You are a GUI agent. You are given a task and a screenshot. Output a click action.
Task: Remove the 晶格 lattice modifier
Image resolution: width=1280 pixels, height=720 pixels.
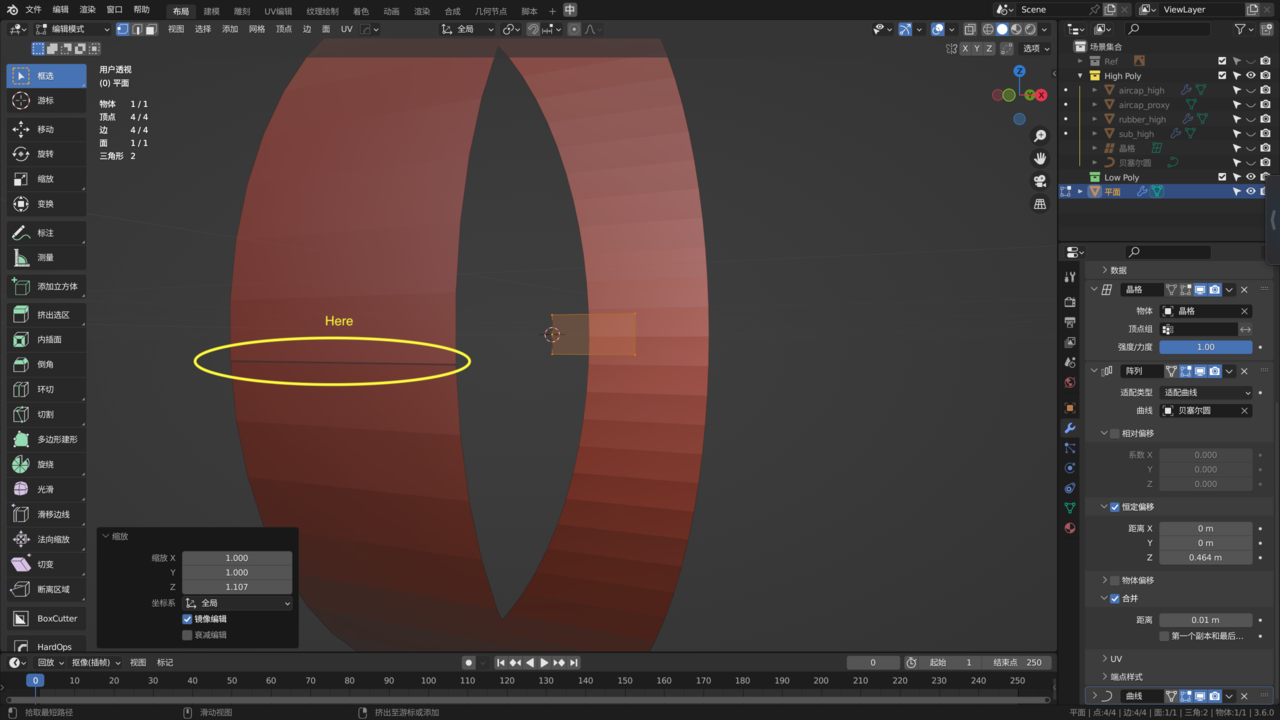tap(1244, 290)
